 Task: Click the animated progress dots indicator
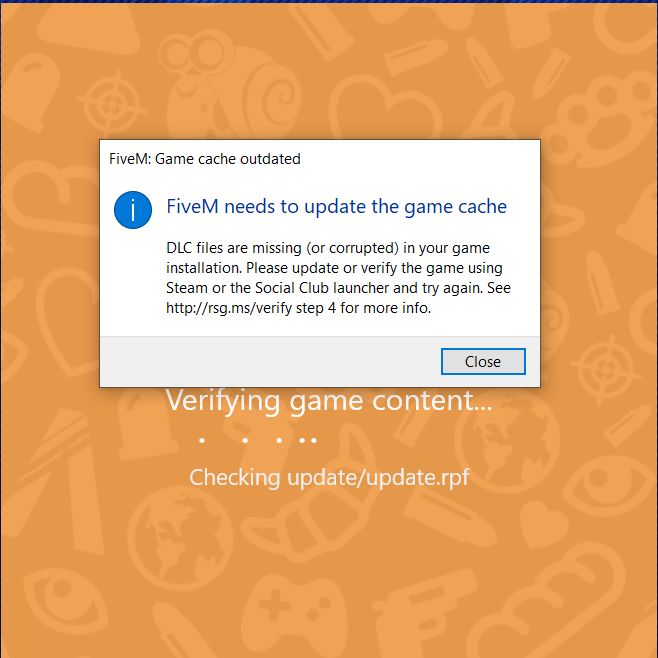tap(258, 440)
